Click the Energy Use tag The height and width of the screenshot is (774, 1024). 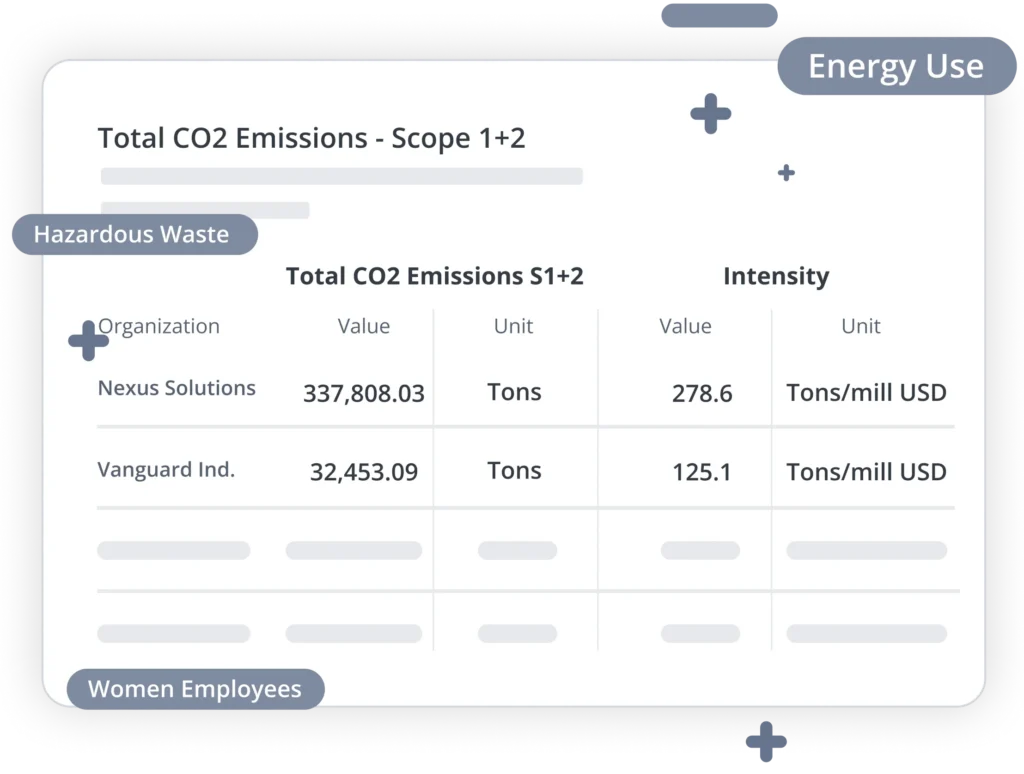click(x=897, y=66)
